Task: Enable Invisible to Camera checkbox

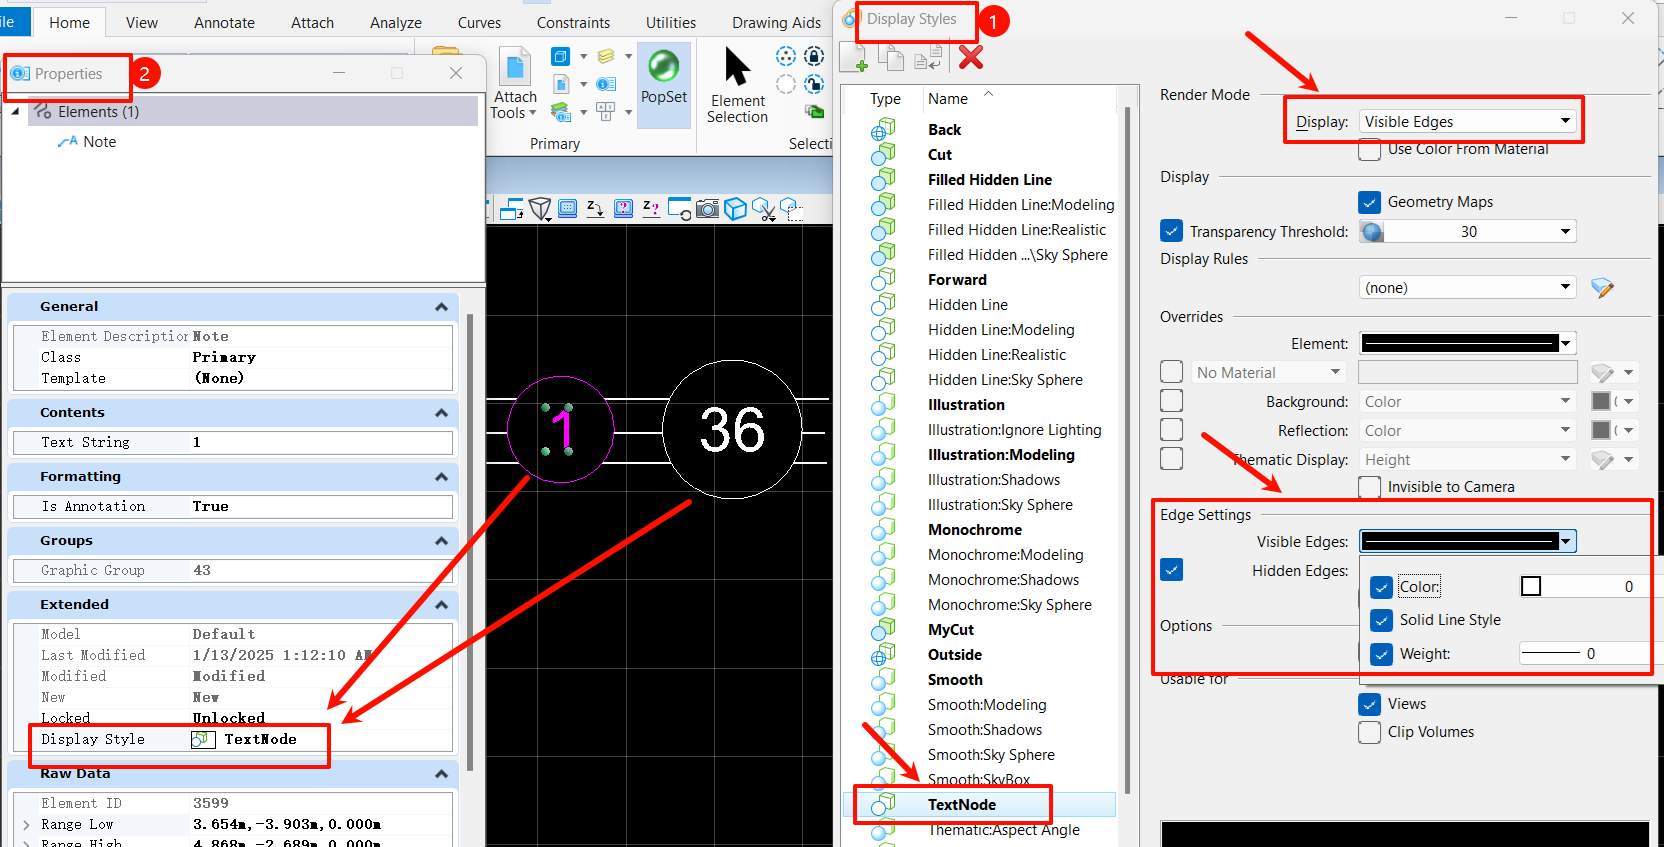Action: (x=1370, y=487)
